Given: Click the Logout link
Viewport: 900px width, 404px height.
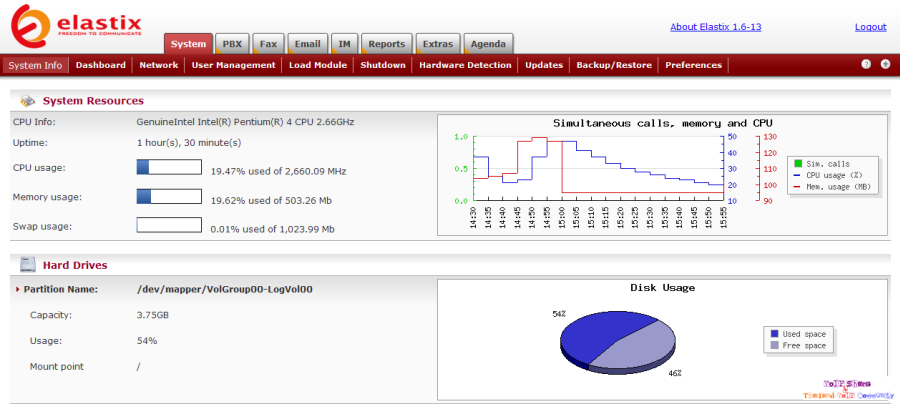Looking at the screenshot, I should coord(870,27).
